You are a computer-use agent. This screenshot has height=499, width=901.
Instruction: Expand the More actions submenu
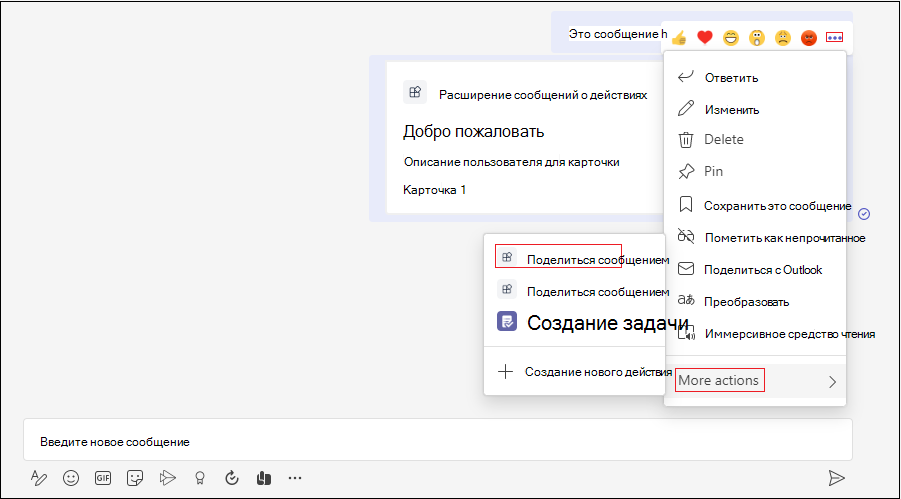[755, 381]
